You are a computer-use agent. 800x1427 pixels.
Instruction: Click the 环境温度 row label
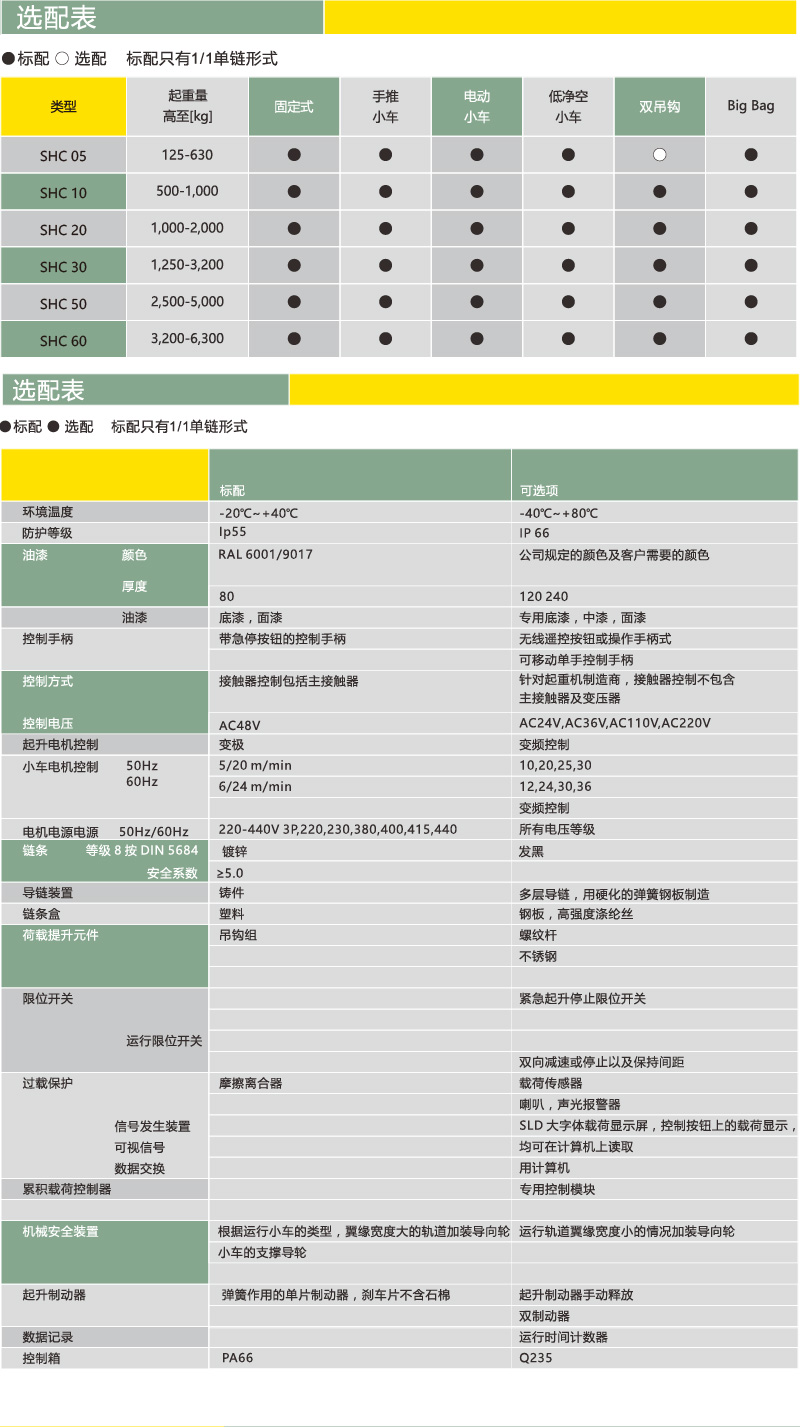pyautogui.click(x=48, y=512)
